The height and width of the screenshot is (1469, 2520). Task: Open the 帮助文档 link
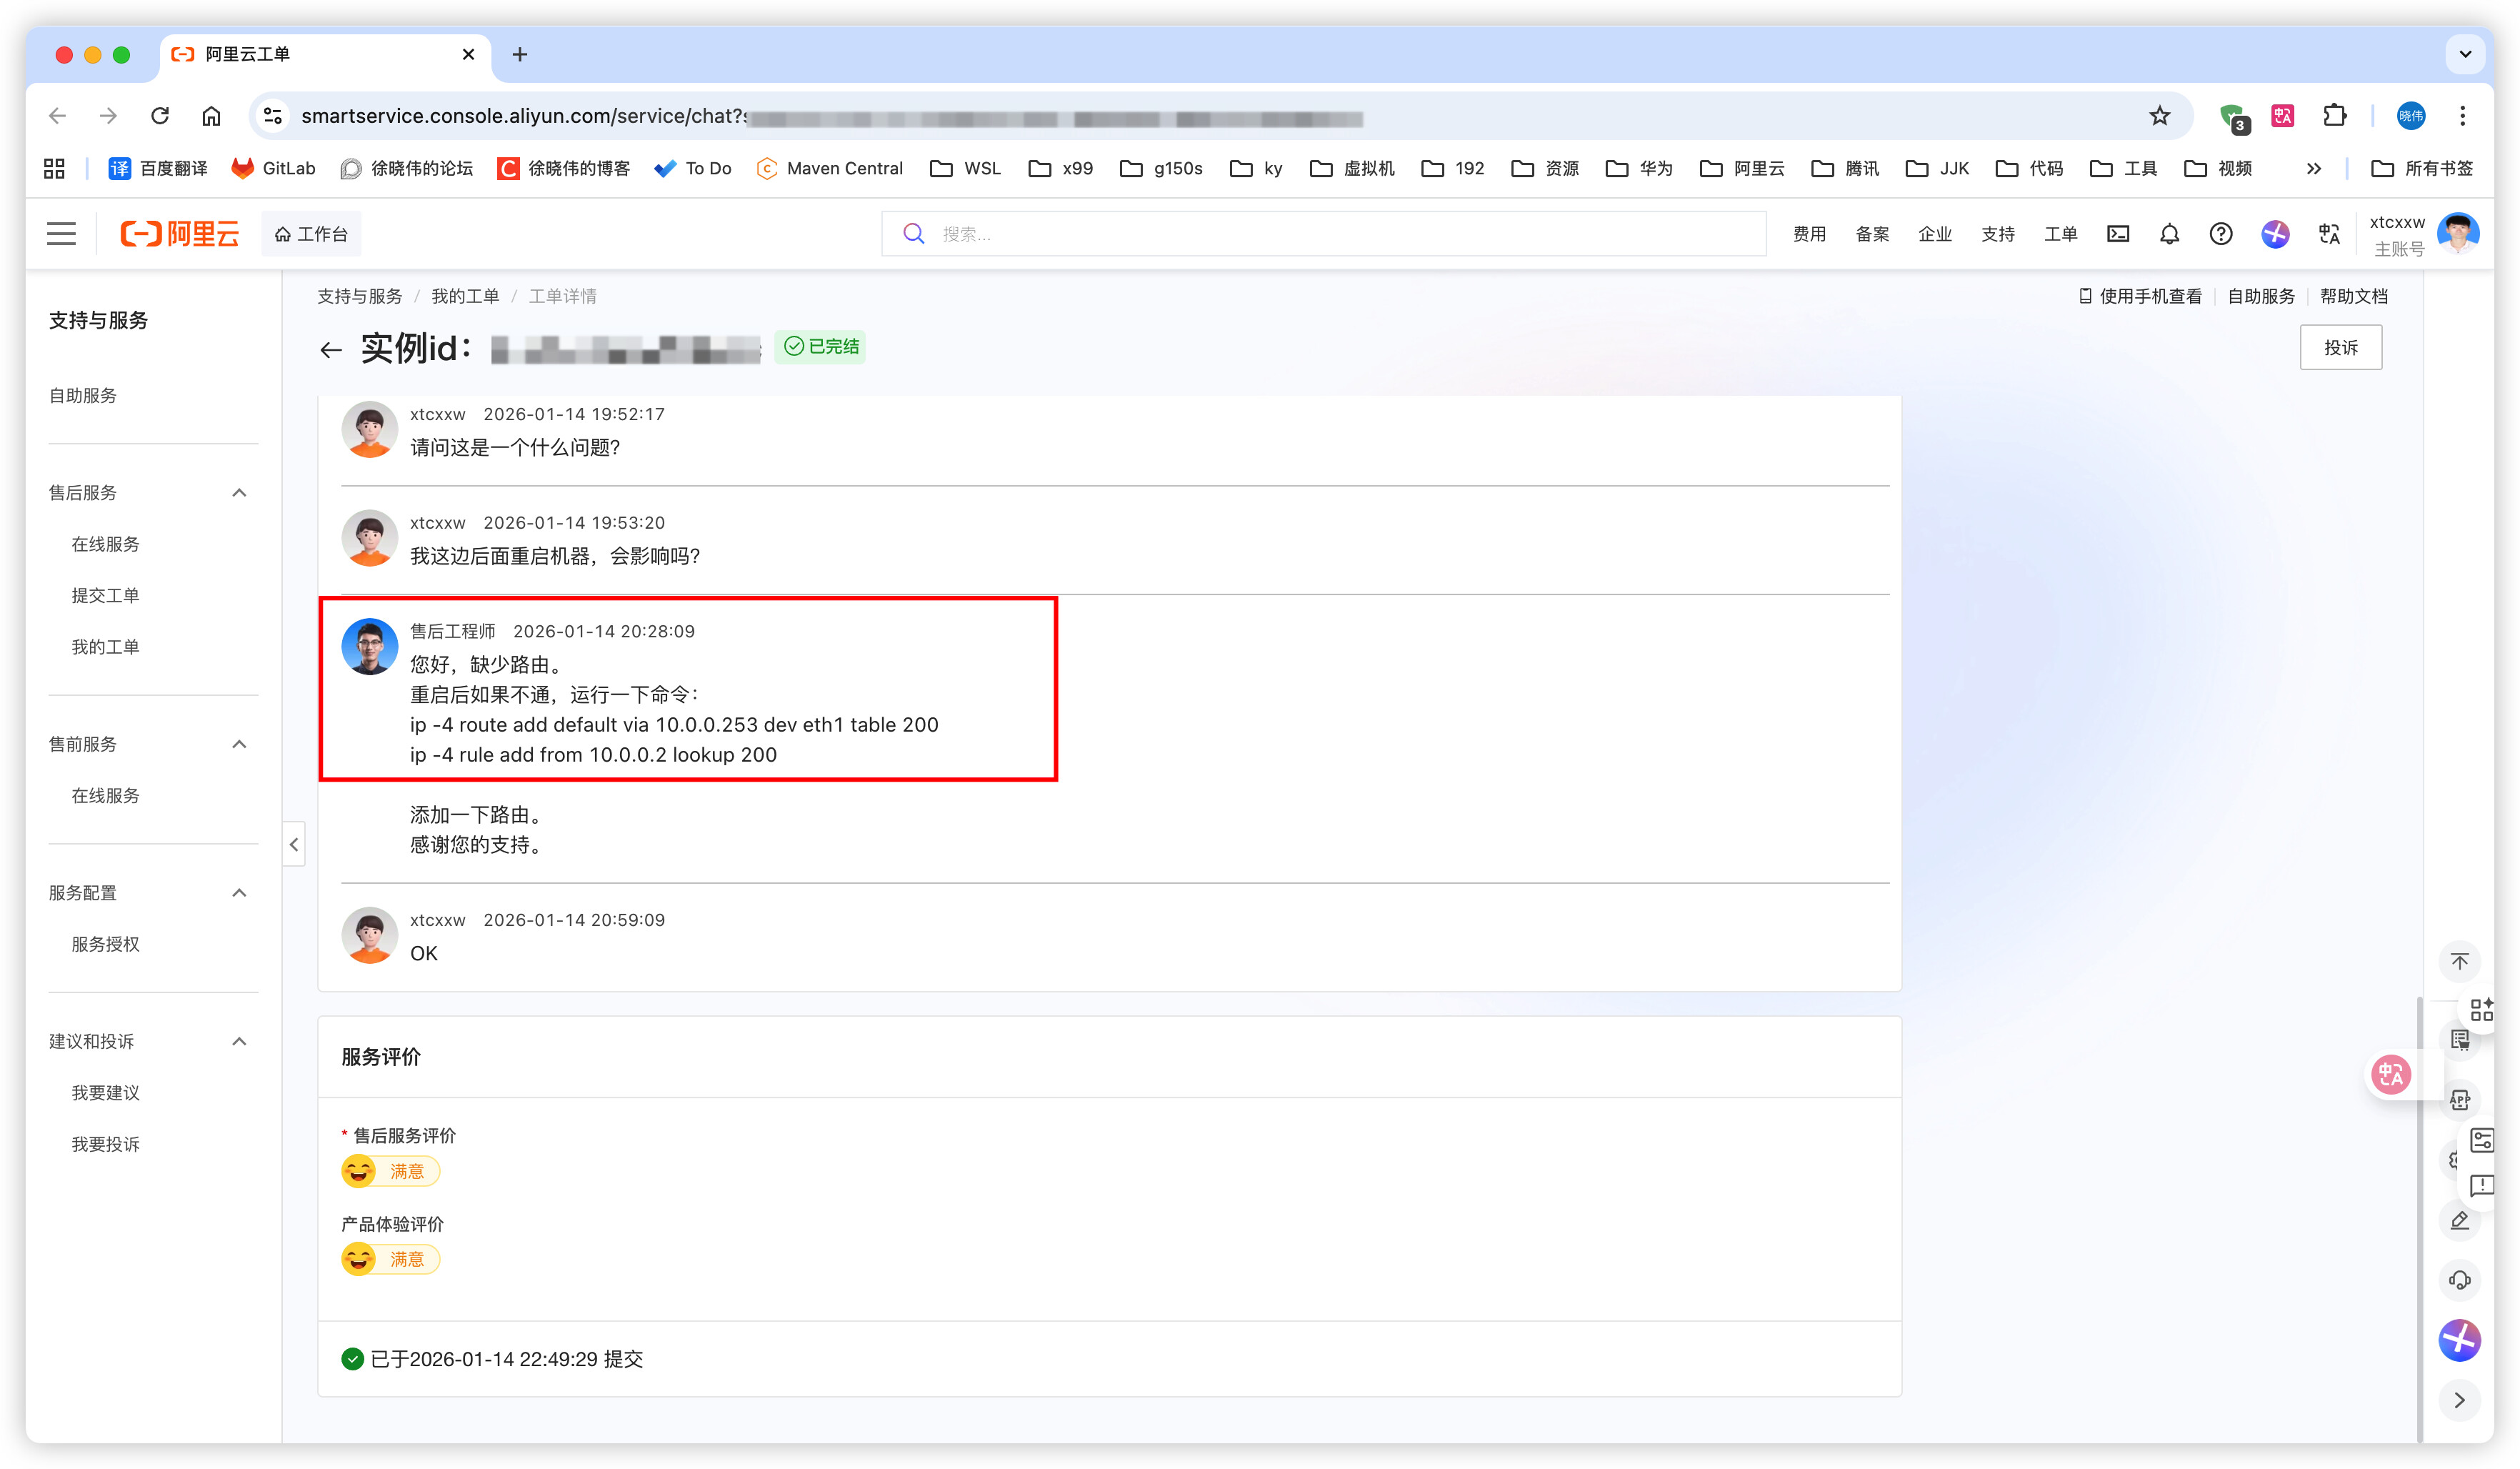pyautogui.click(x=2353, y=296)
